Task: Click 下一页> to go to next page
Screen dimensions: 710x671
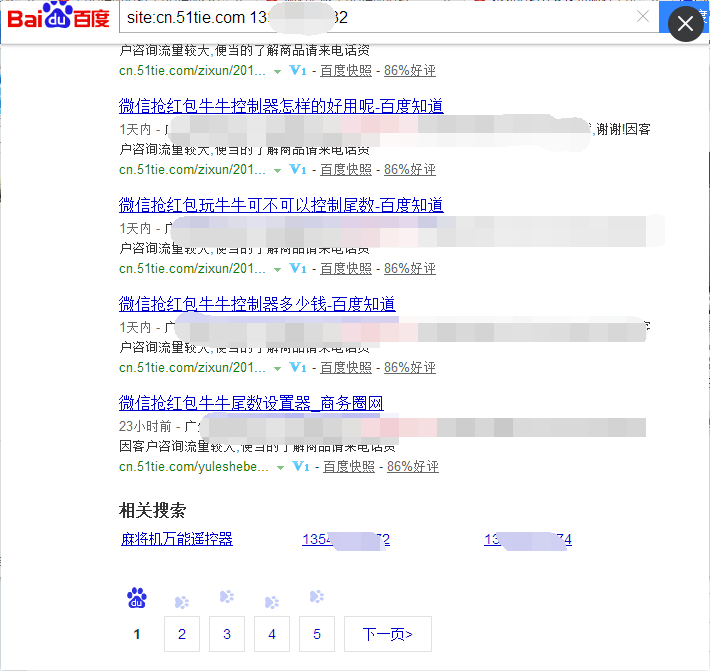Action: pyautogui.click(x=388, y=634)
